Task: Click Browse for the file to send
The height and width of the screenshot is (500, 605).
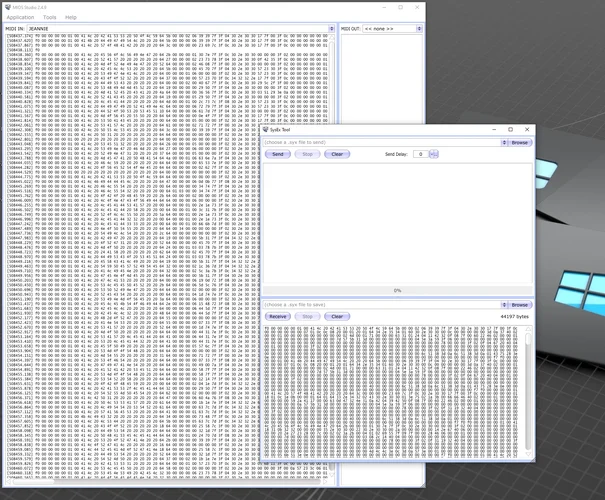Action: [520, 142]
